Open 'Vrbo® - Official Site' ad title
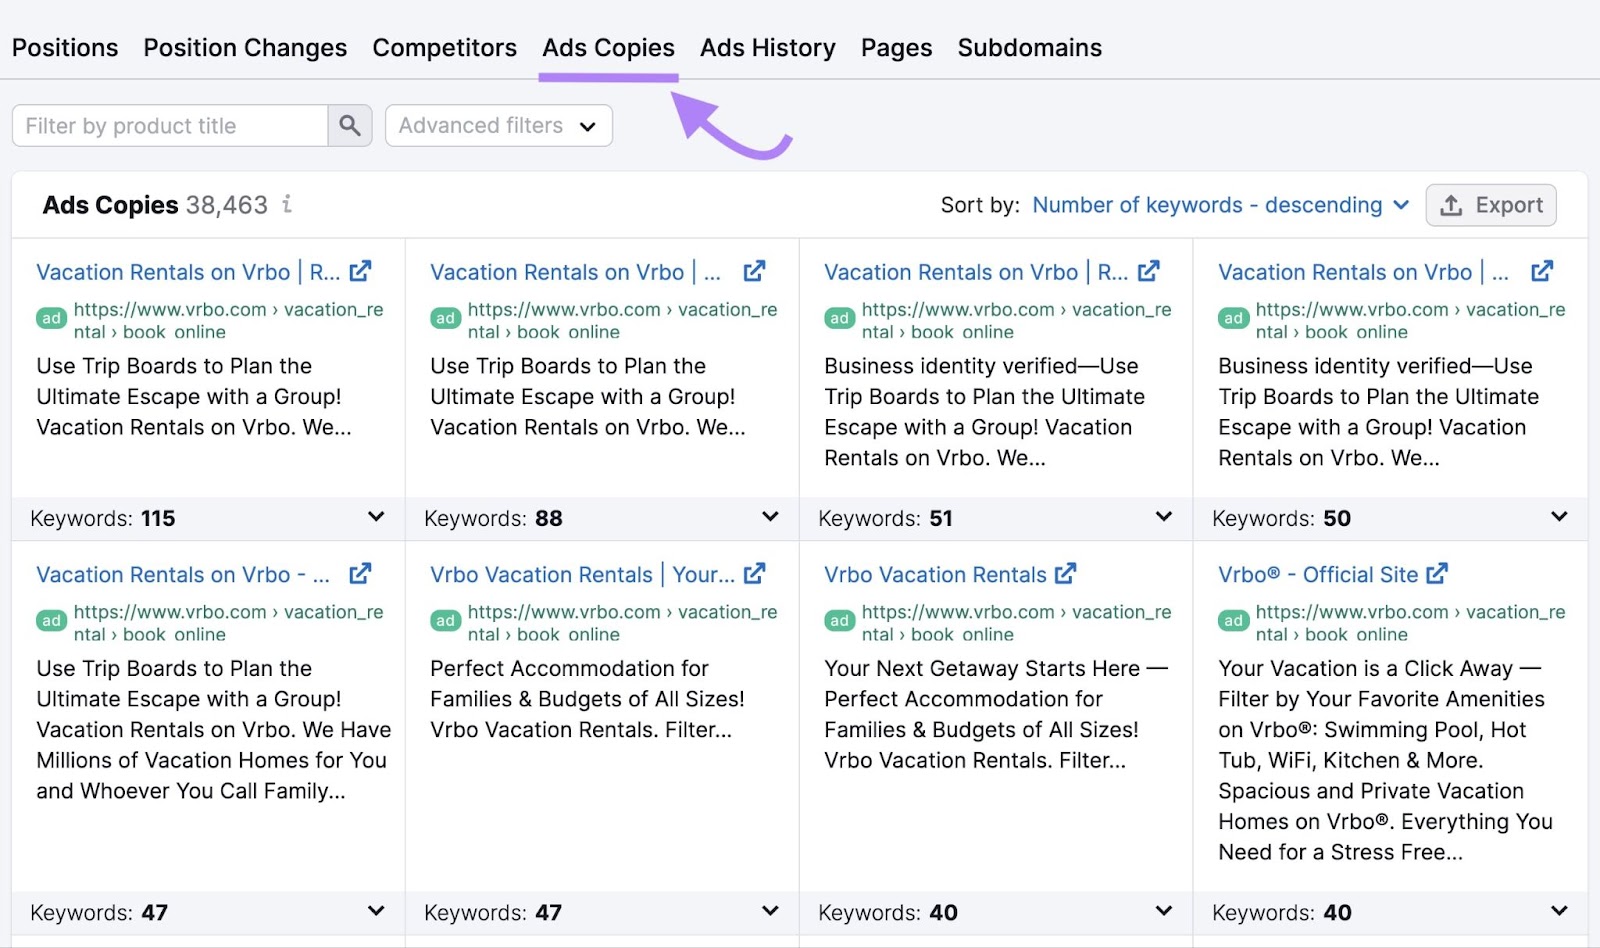The height and width of the screenshot is (948, 1600). click(1318, 575)
